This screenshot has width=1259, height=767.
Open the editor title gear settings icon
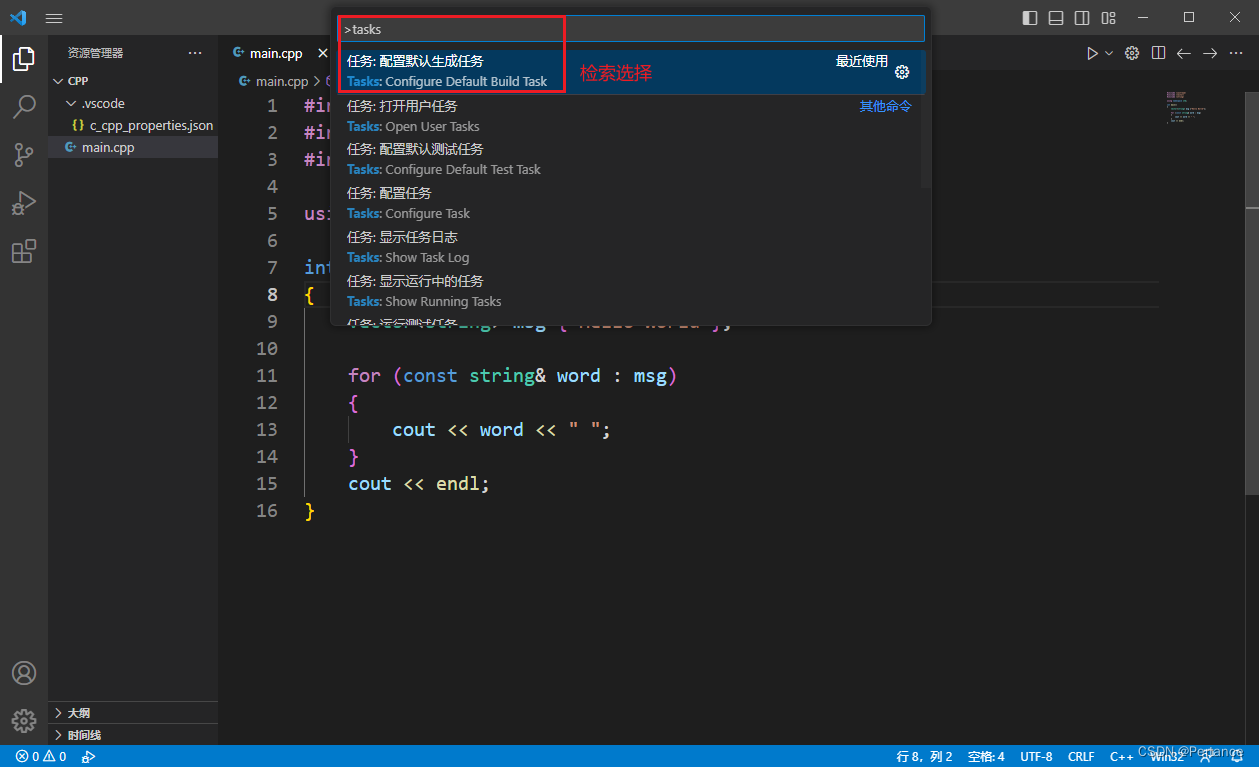pyautogui.click(x=1132, y=53)
